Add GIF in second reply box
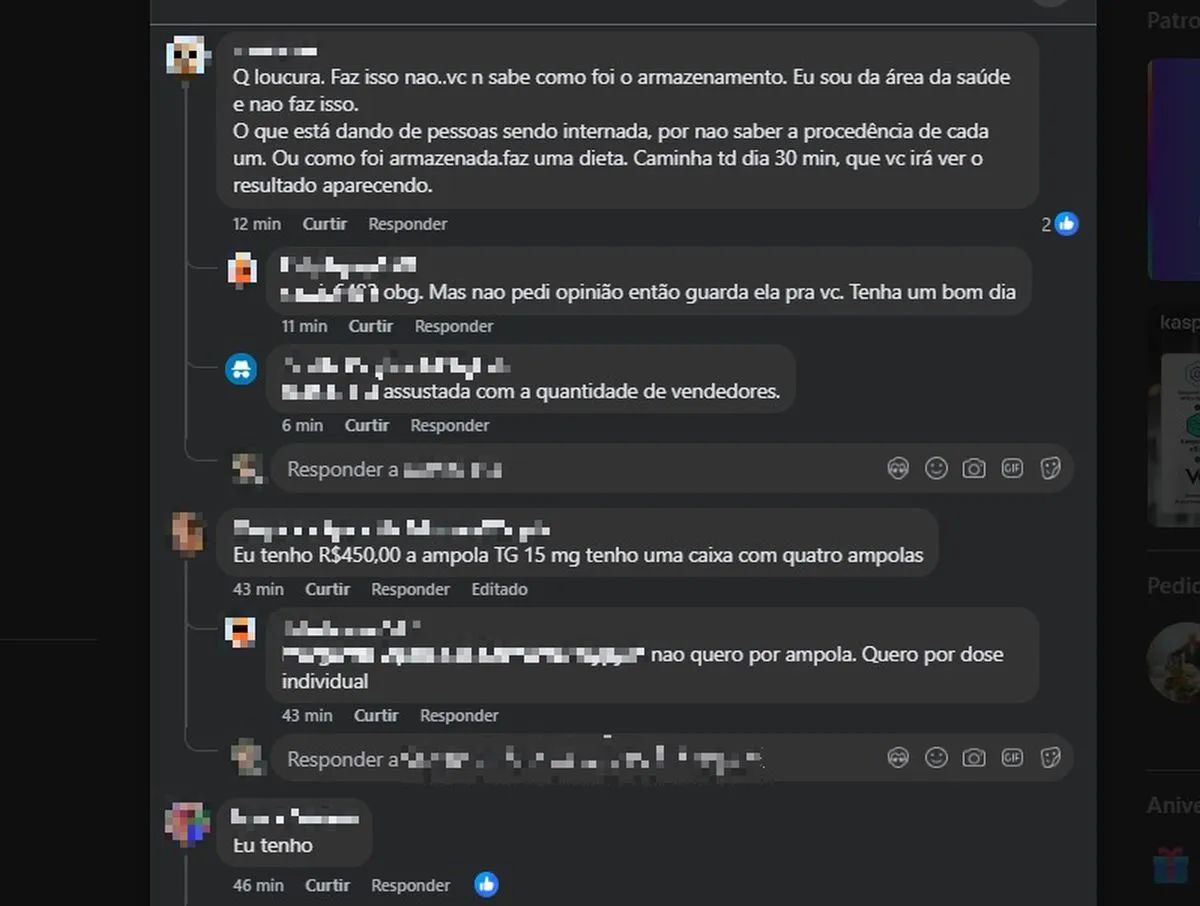Viewport: 1200px width, 906px height. 1012,758
